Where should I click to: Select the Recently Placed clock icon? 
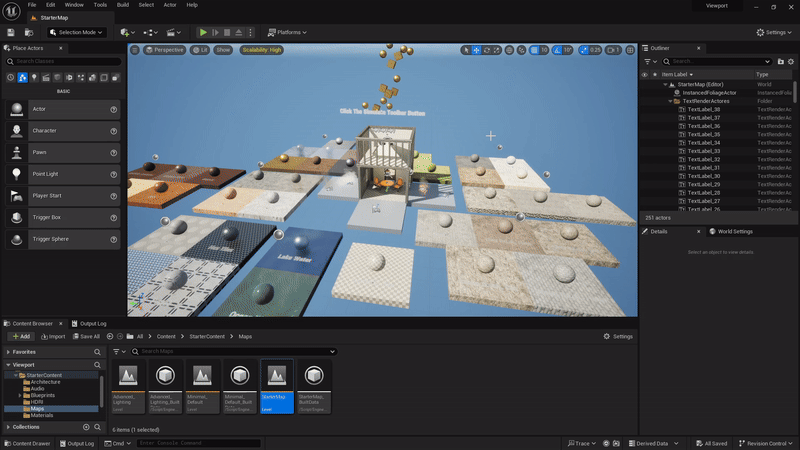[11, 78]
